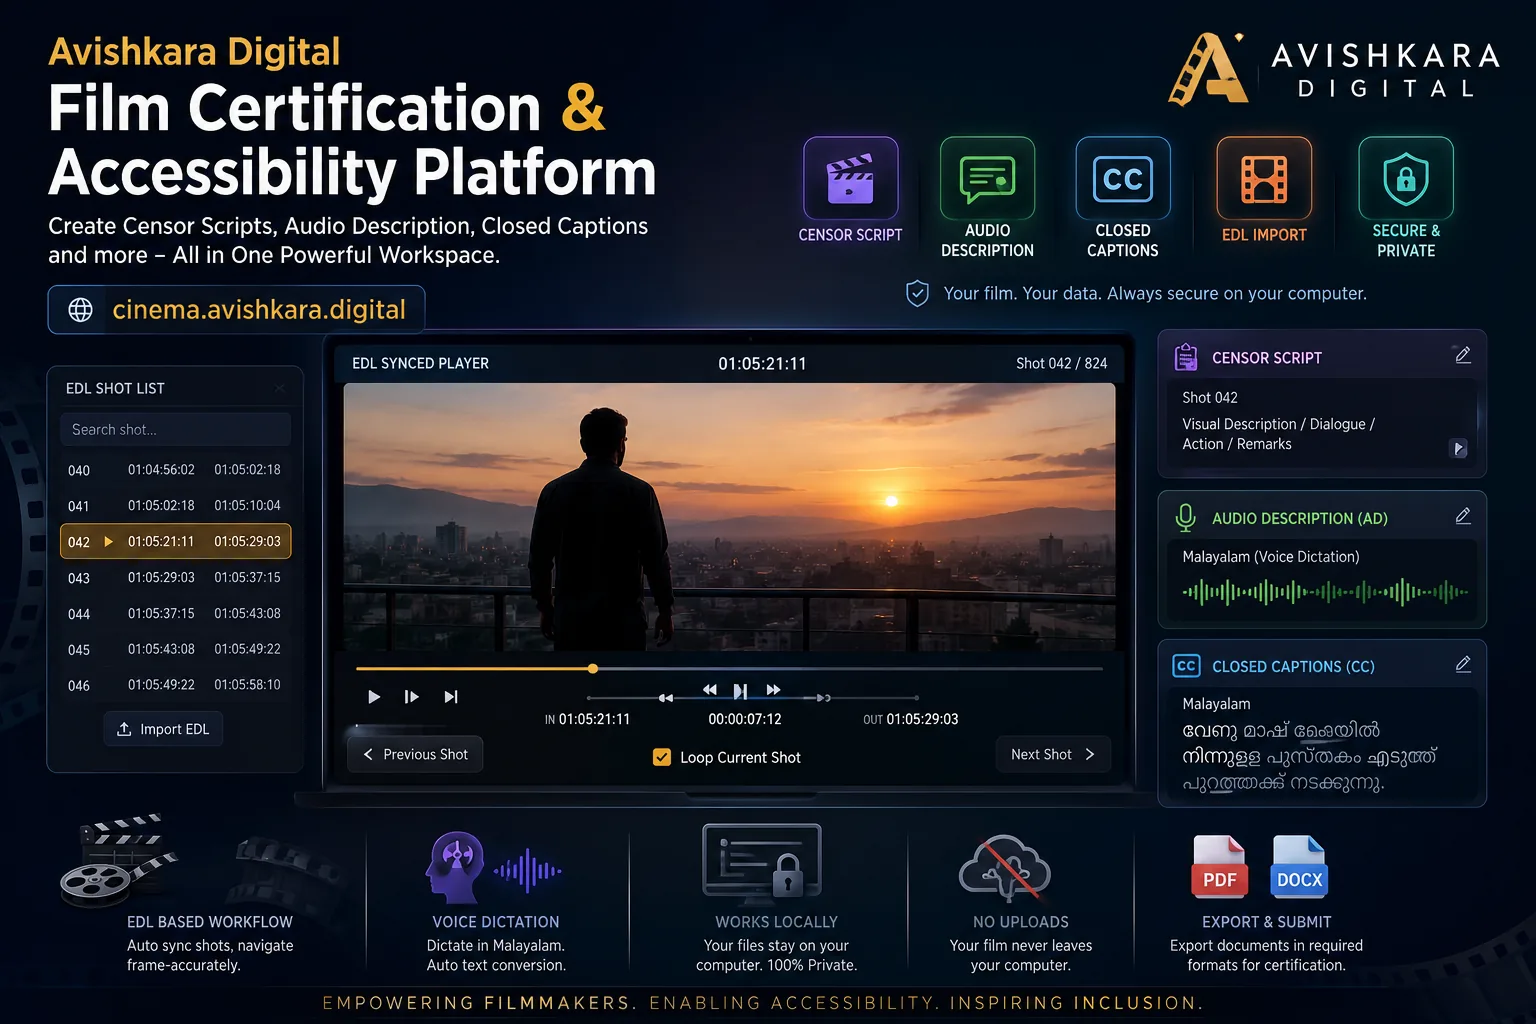This screenshot has height=1024, width=1536.
Task: Edit the Audio Description panel with pencil icon
Action: [1463, 516]
